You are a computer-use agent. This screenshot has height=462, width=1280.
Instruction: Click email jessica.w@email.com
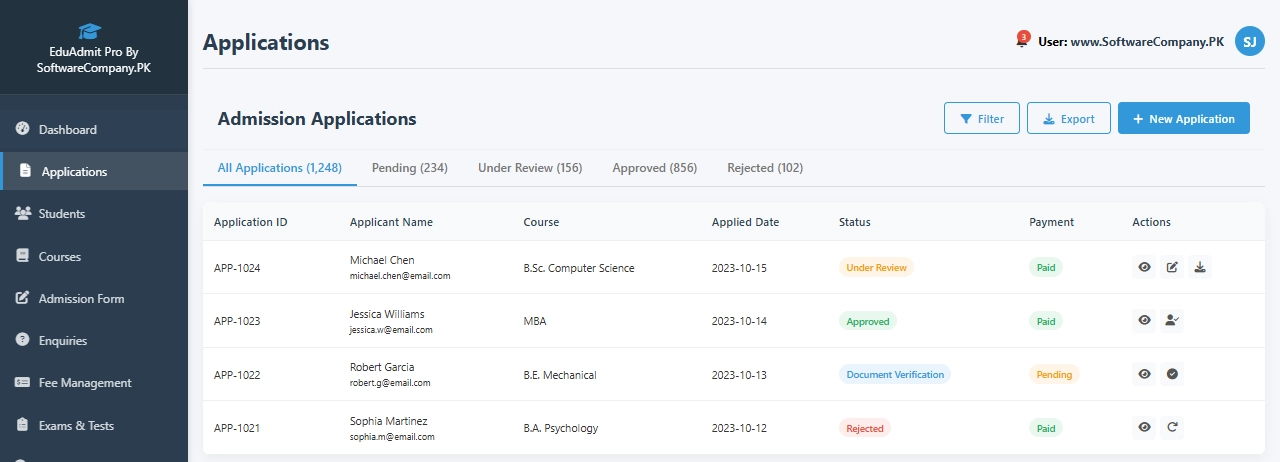tap(391, 329)
